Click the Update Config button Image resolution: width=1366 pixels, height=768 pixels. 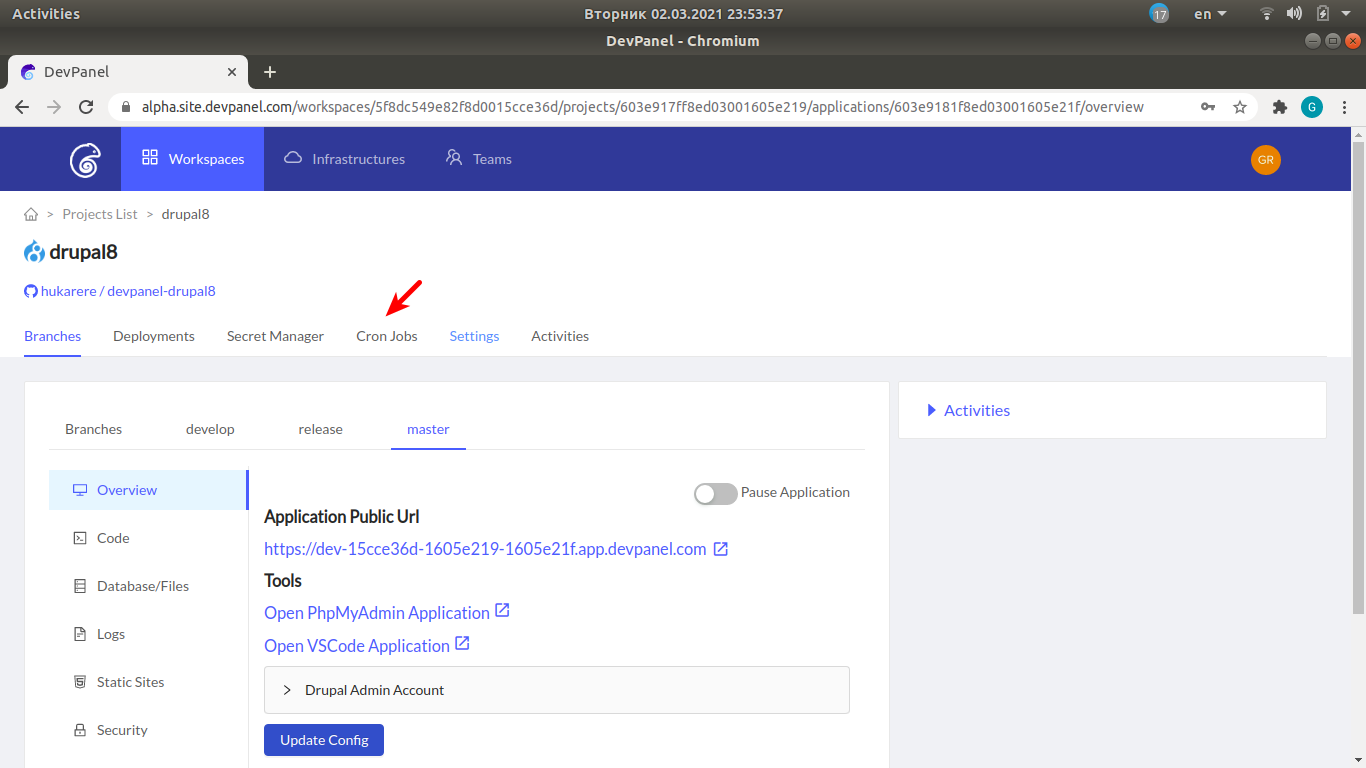[323, 739]
